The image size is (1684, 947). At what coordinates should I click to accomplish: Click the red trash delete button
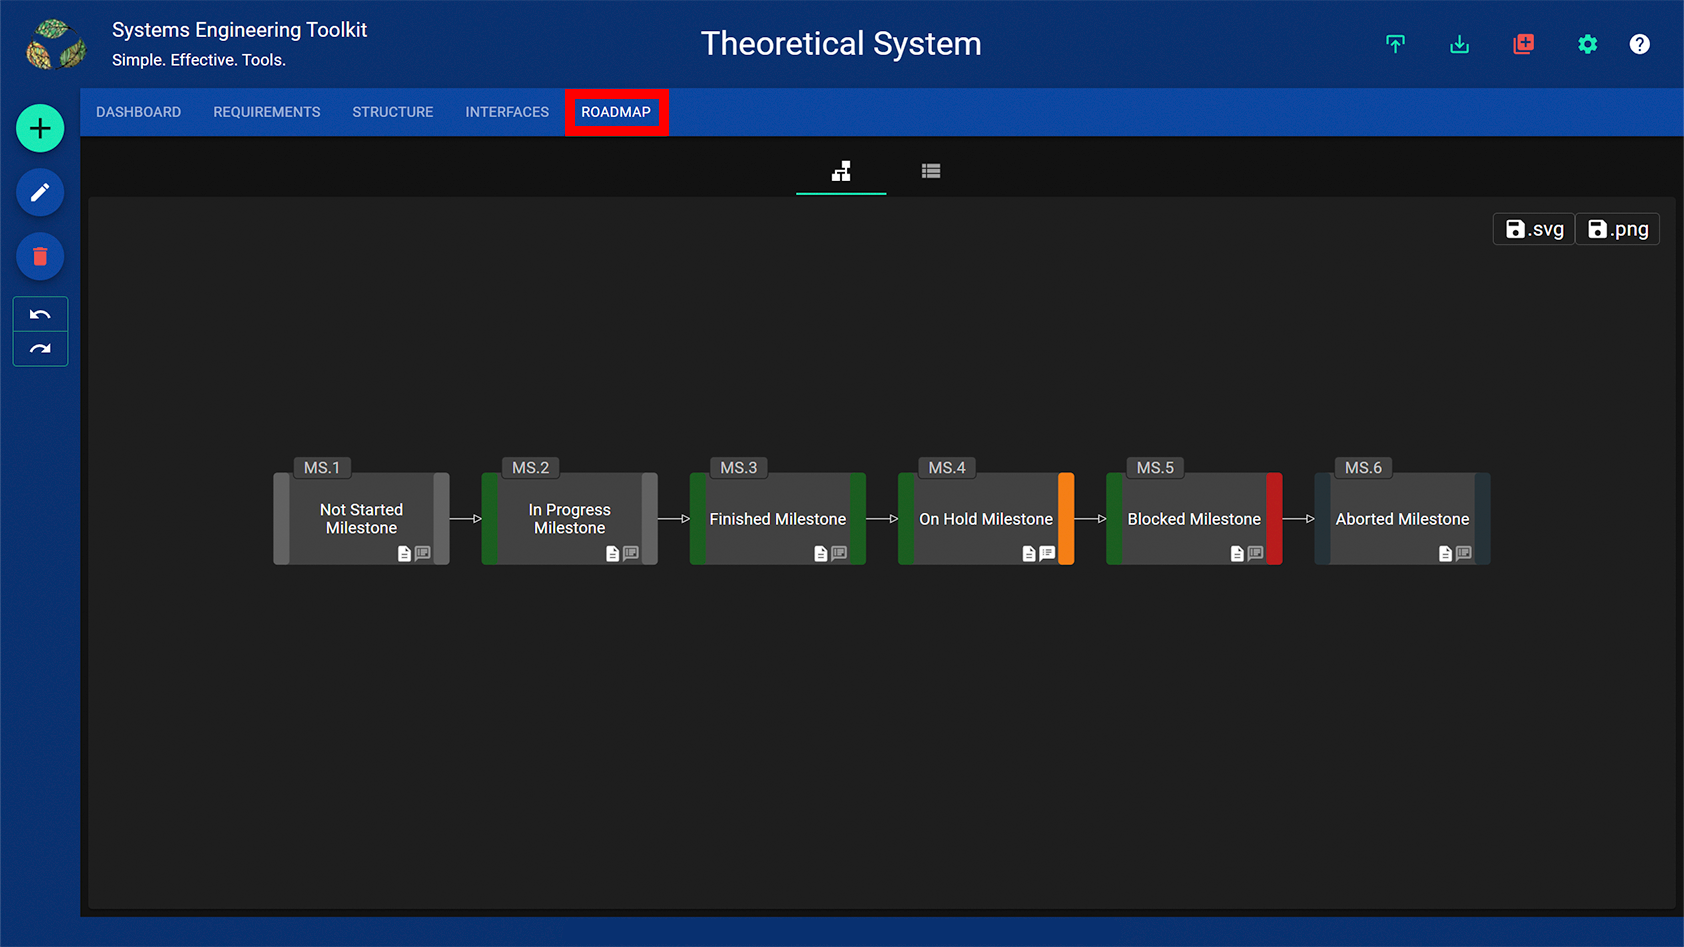[x=40, y=256]
